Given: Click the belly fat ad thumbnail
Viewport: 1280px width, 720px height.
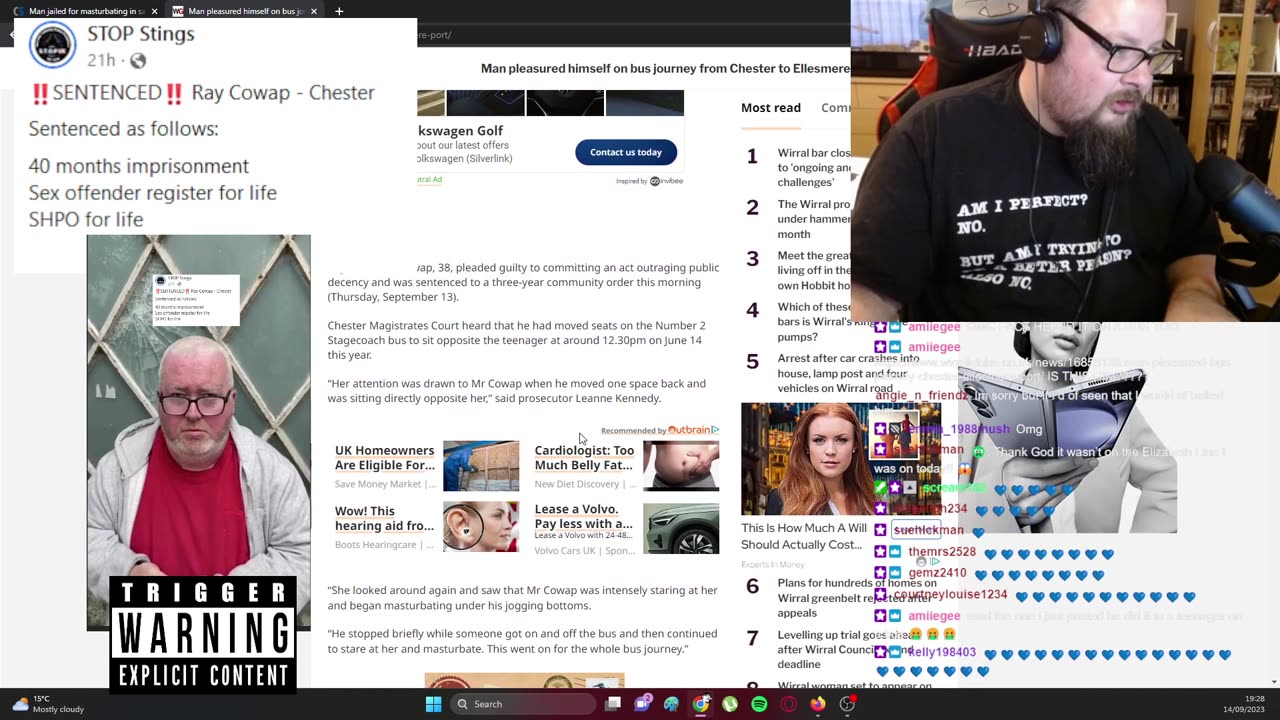Looking at the screenshot, I should pyautogui.click(x=681, y=466).
